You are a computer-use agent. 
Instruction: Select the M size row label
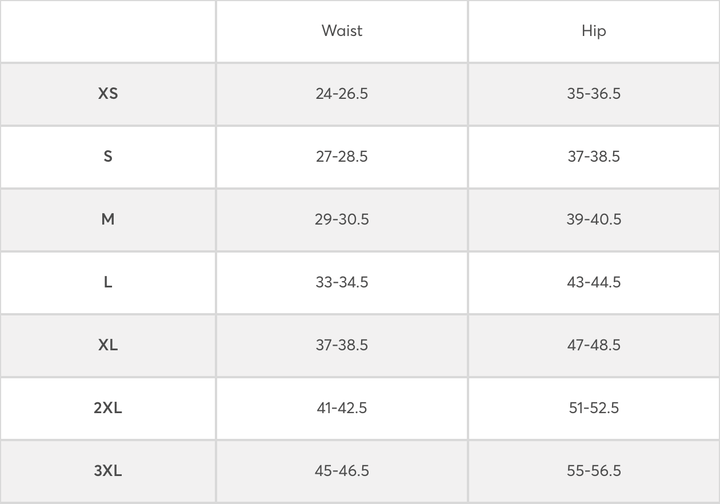(108, 219)
